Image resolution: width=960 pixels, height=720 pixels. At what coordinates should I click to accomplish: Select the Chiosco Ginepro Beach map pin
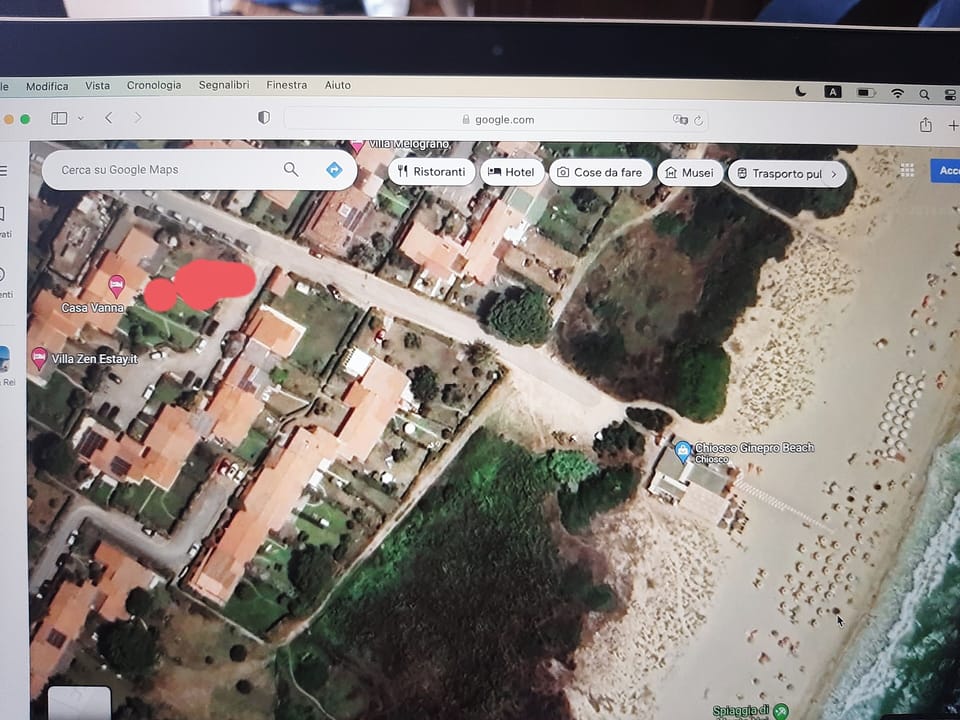click(x=682, y=452)
